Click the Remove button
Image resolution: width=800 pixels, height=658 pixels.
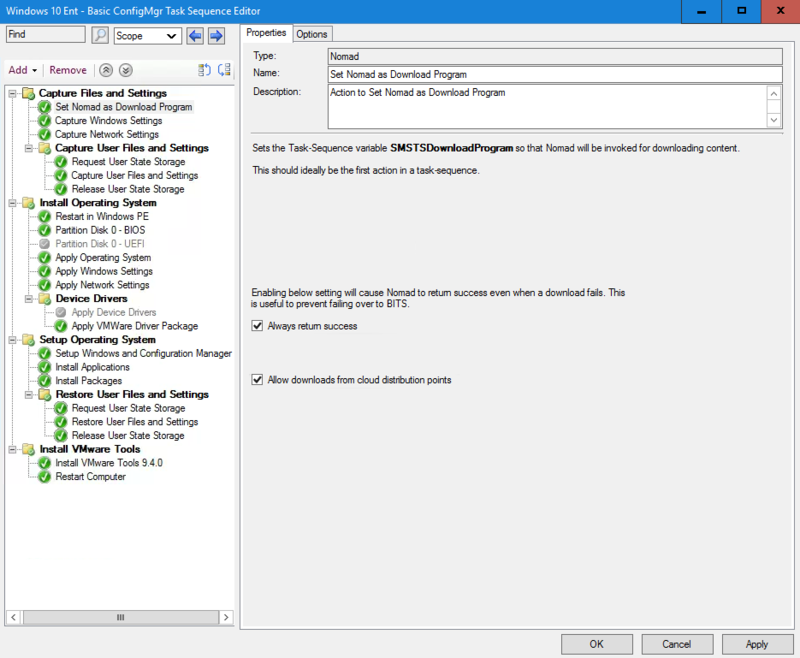(68, 70)
